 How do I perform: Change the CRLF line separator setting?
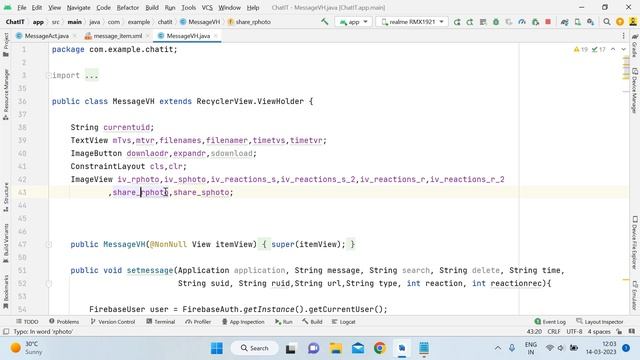[554, 331]
